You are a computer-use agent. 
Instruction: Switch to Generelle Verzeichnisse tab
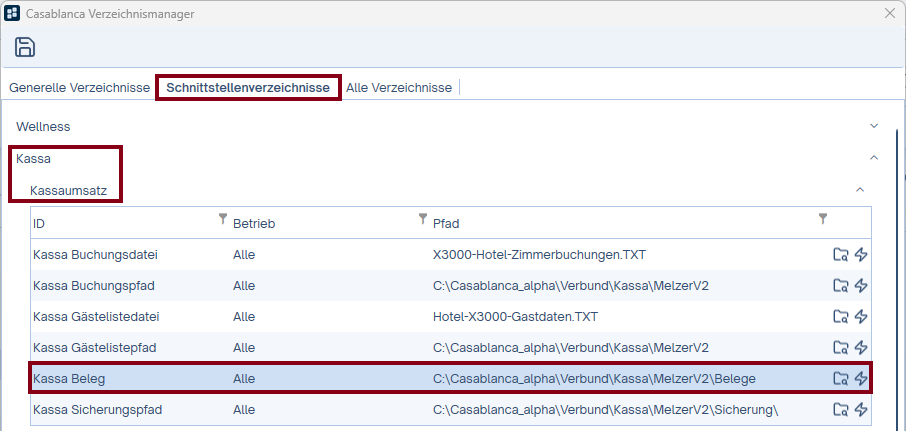coord(80,88)
